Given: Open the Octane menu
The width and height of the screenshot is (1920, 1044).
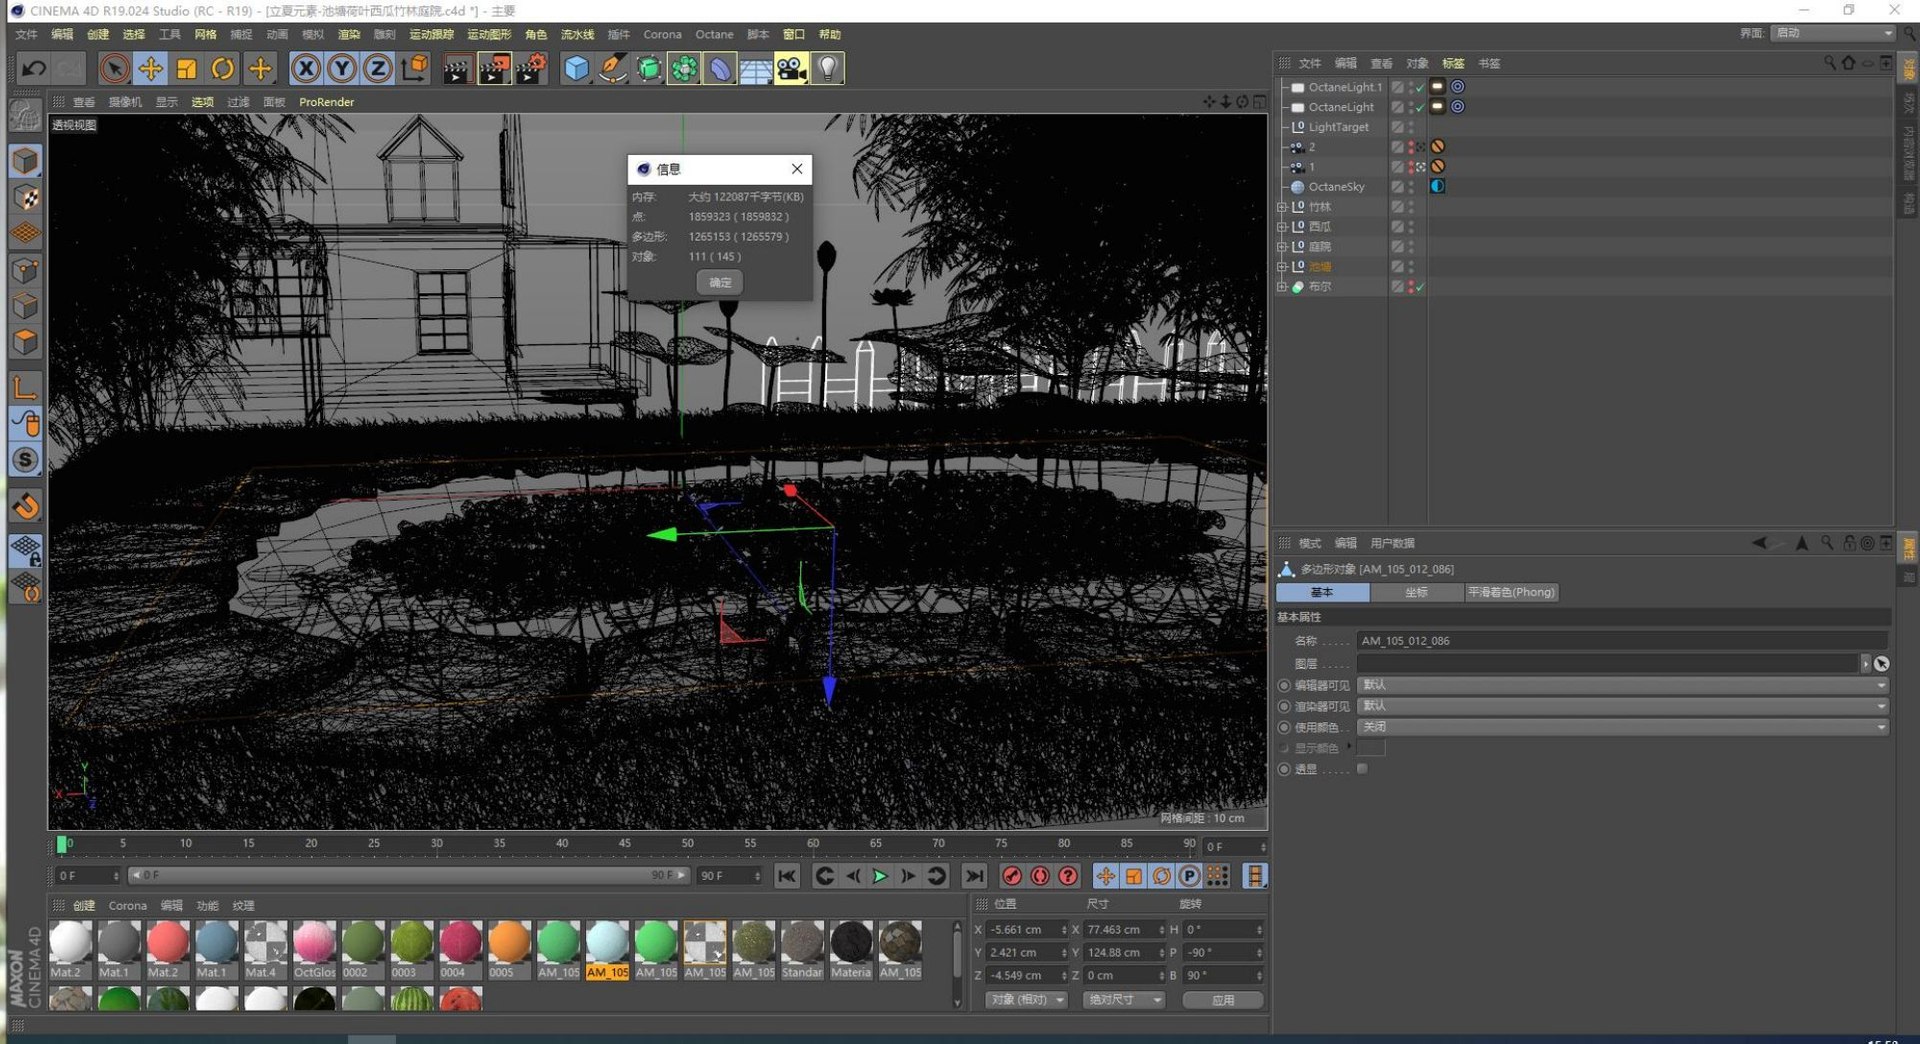Looking at the screenshot, I should [x=714, y=34].
